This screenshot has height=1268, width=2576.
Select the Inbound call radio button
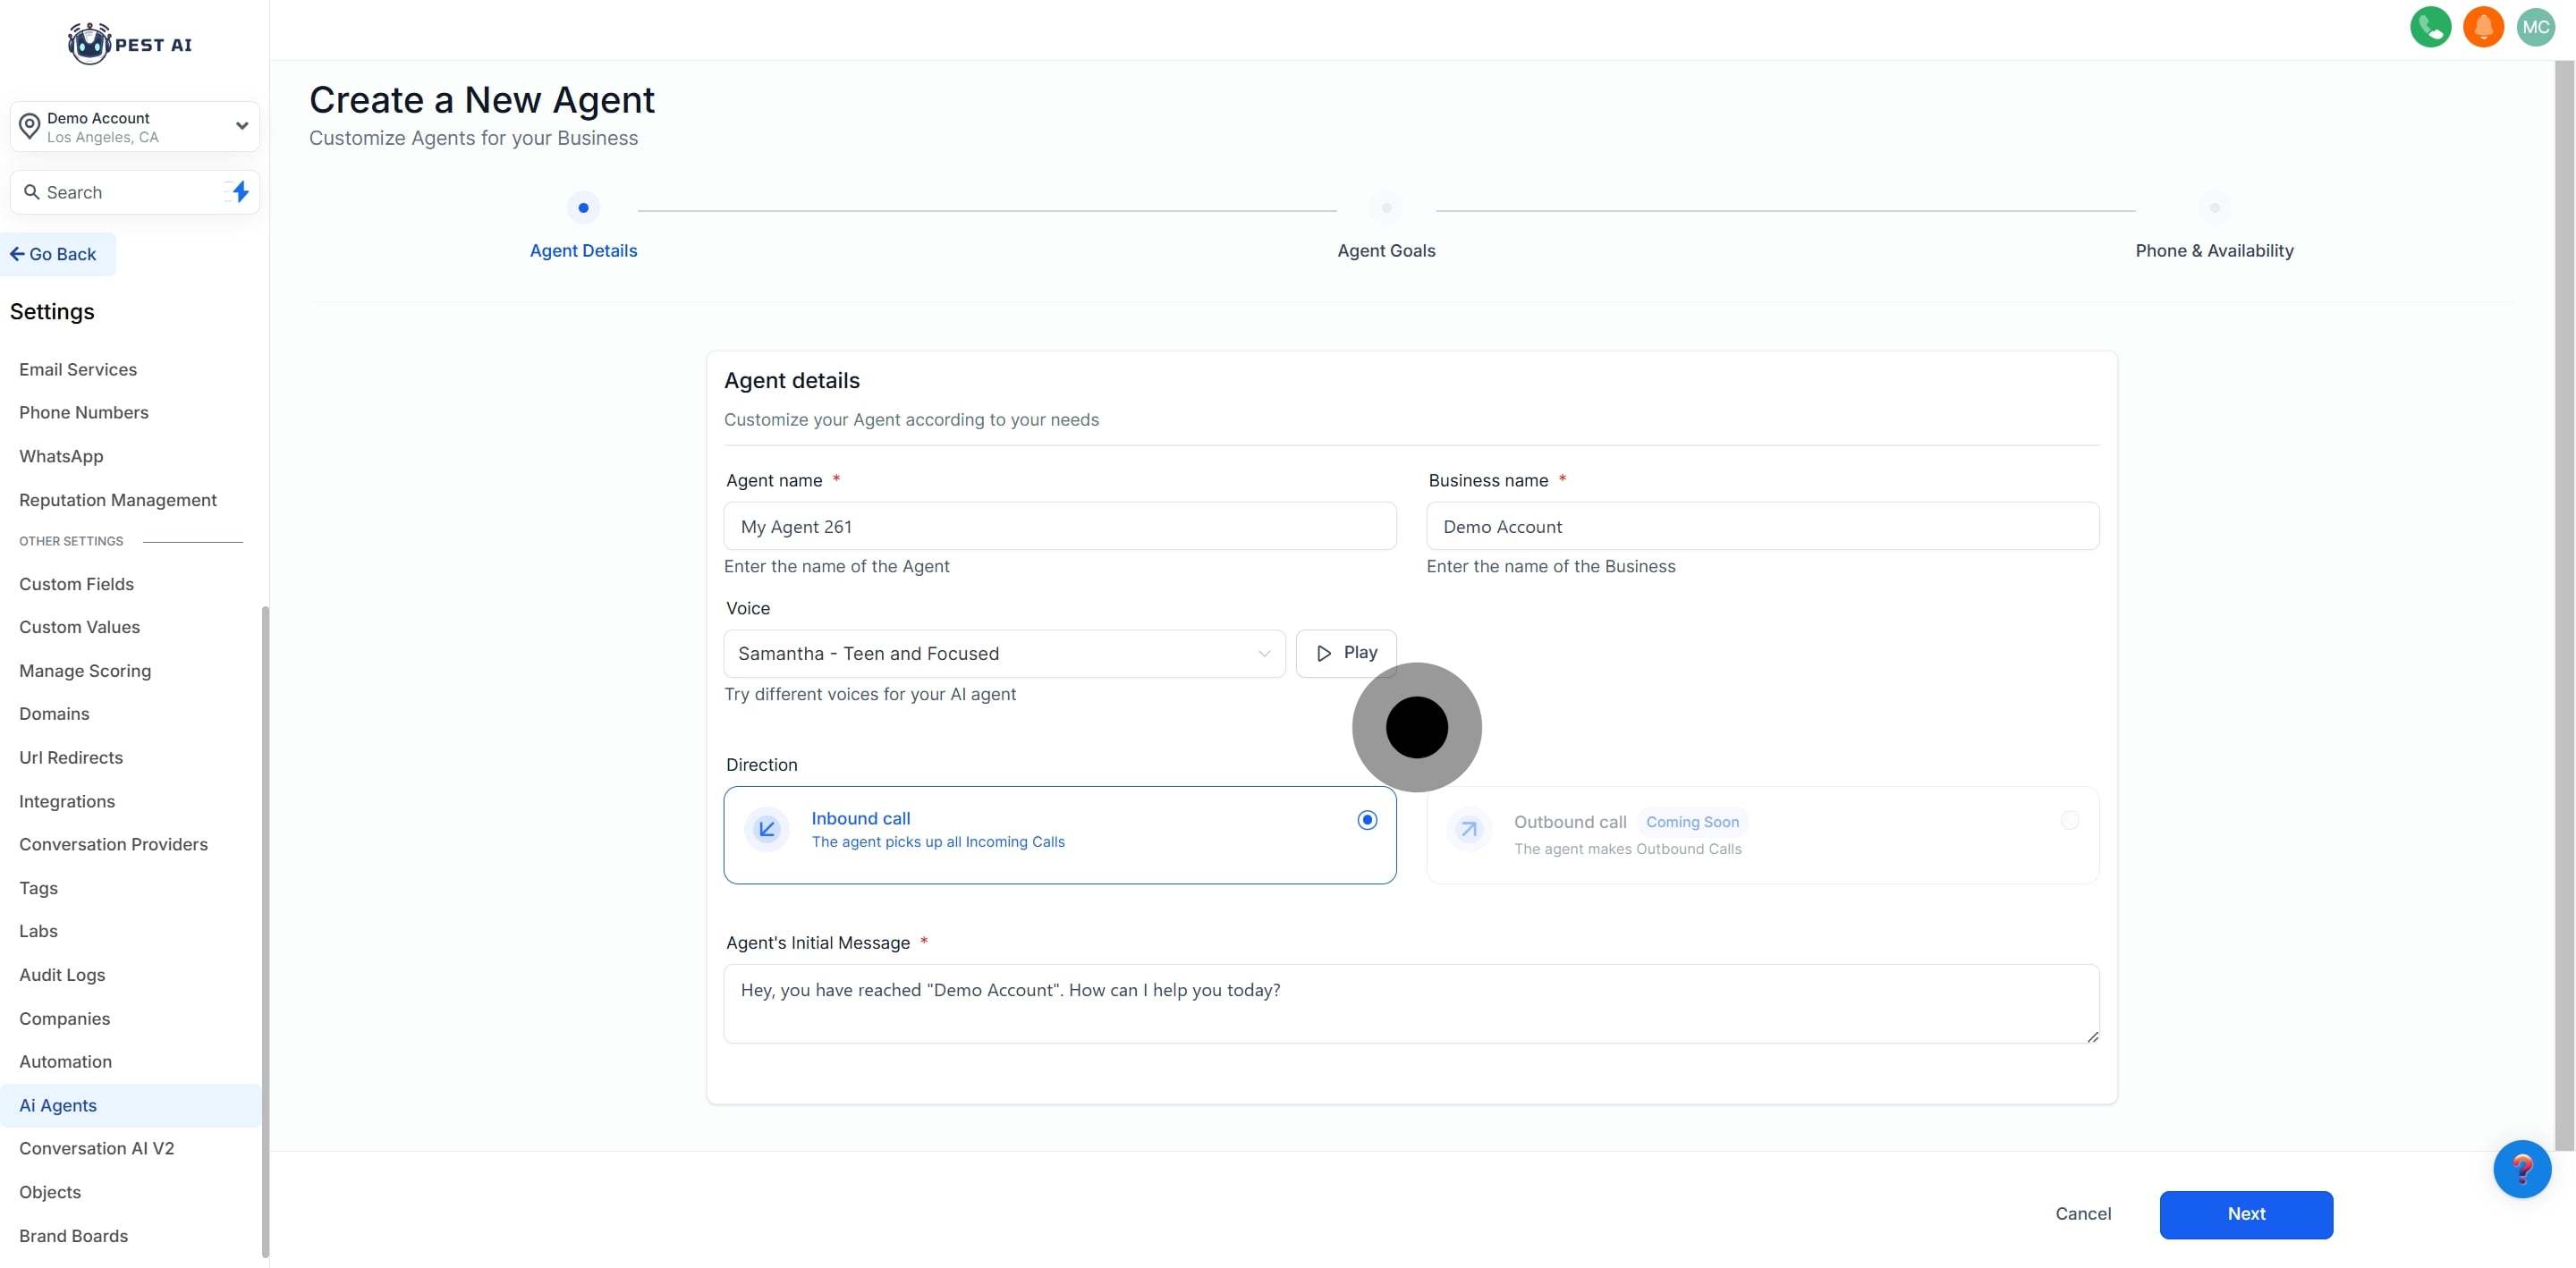(x=1367, y=820)
